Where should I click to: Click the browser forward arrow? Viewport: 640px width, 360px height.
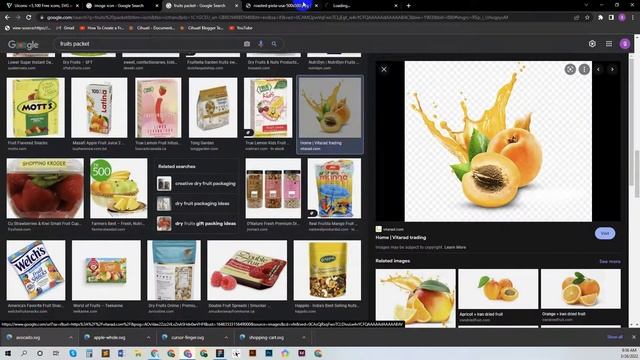pyautogui.click(x=18, y=18)
